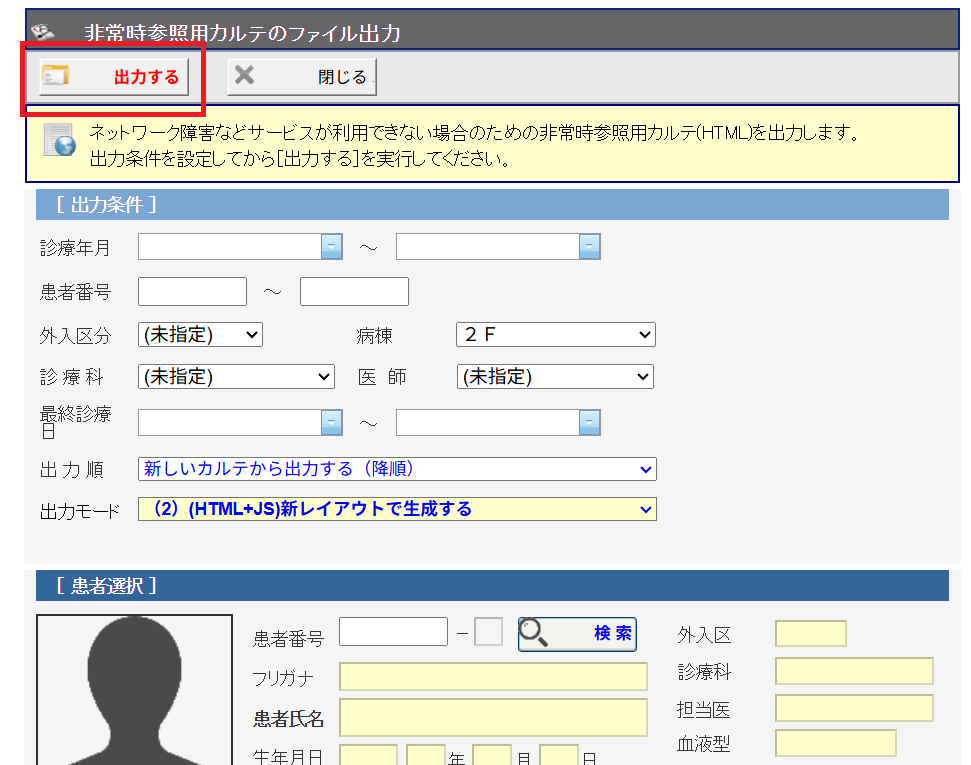Open the 診療年月 start date picker

coord(331,247)
